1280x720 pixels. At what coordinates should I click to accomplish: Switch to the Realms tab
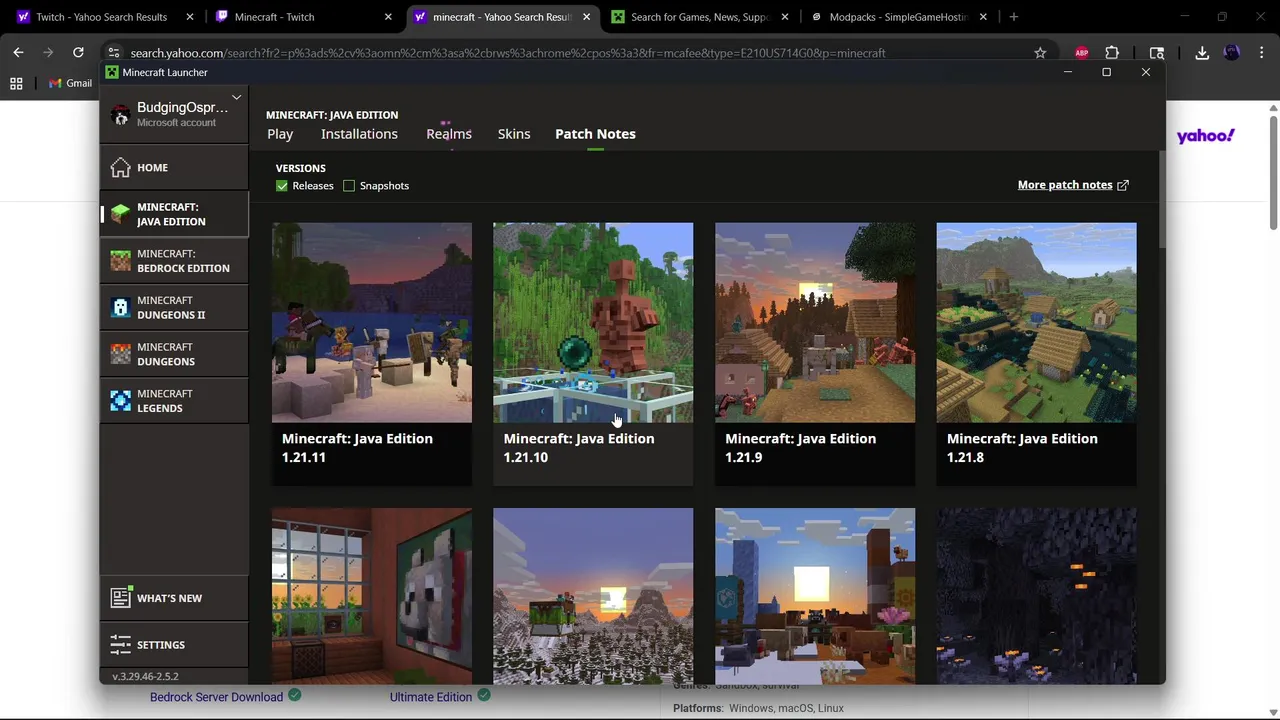449,134
